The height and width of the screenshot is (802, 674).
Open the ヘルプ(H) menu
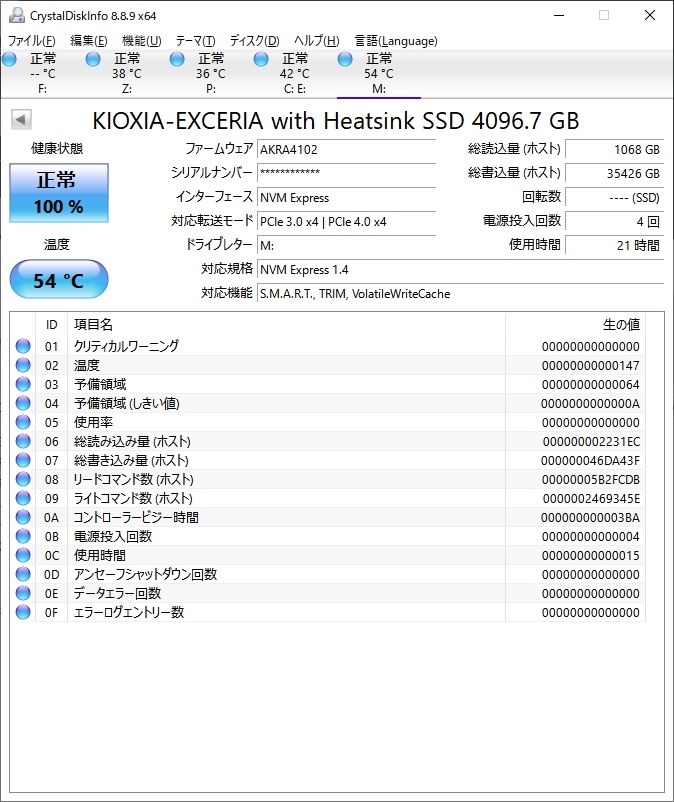pos(317,40)
